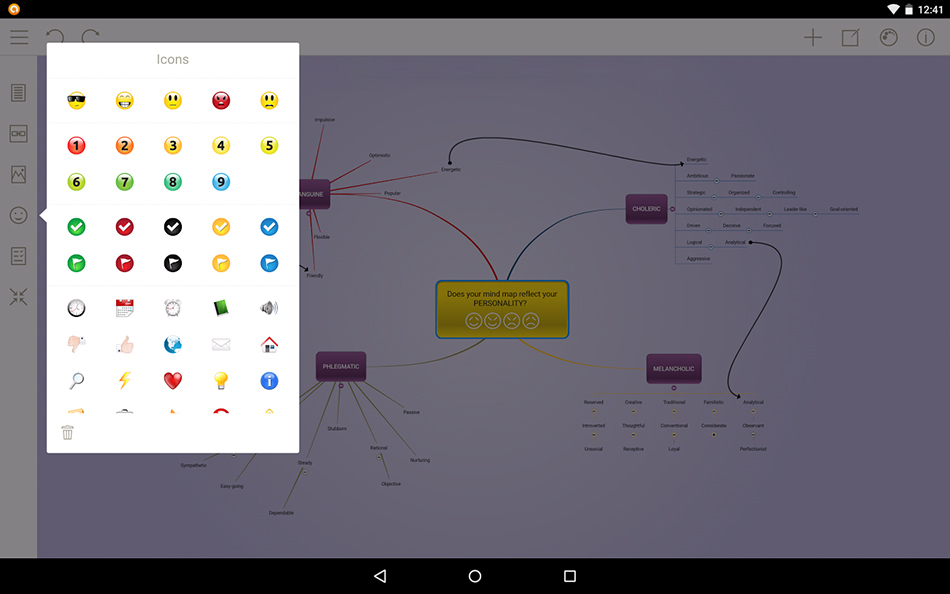This screenshot has height=594, width=950.
Task: Insert the blue info icon
Action: pos(269,381)
